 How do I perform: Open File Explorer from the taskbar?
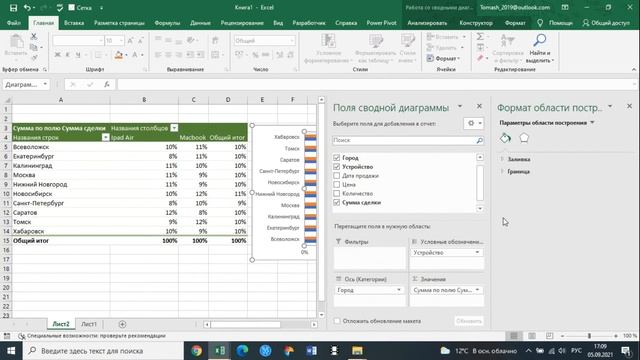[357, 351]
